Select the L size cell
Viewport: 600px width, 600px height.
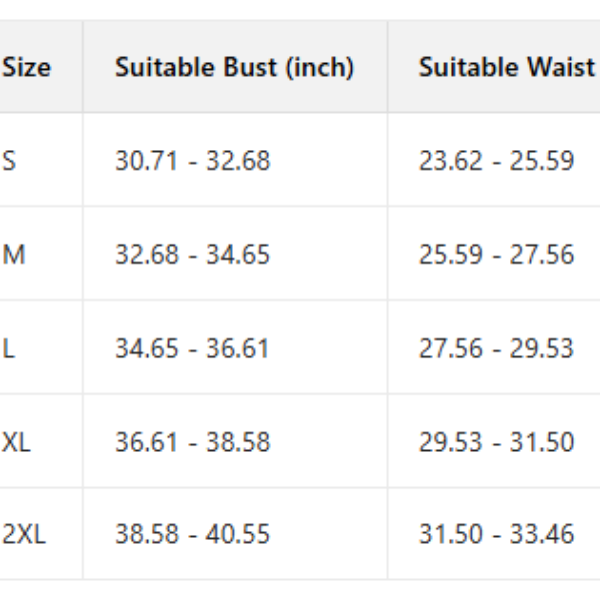click(9, 348)
